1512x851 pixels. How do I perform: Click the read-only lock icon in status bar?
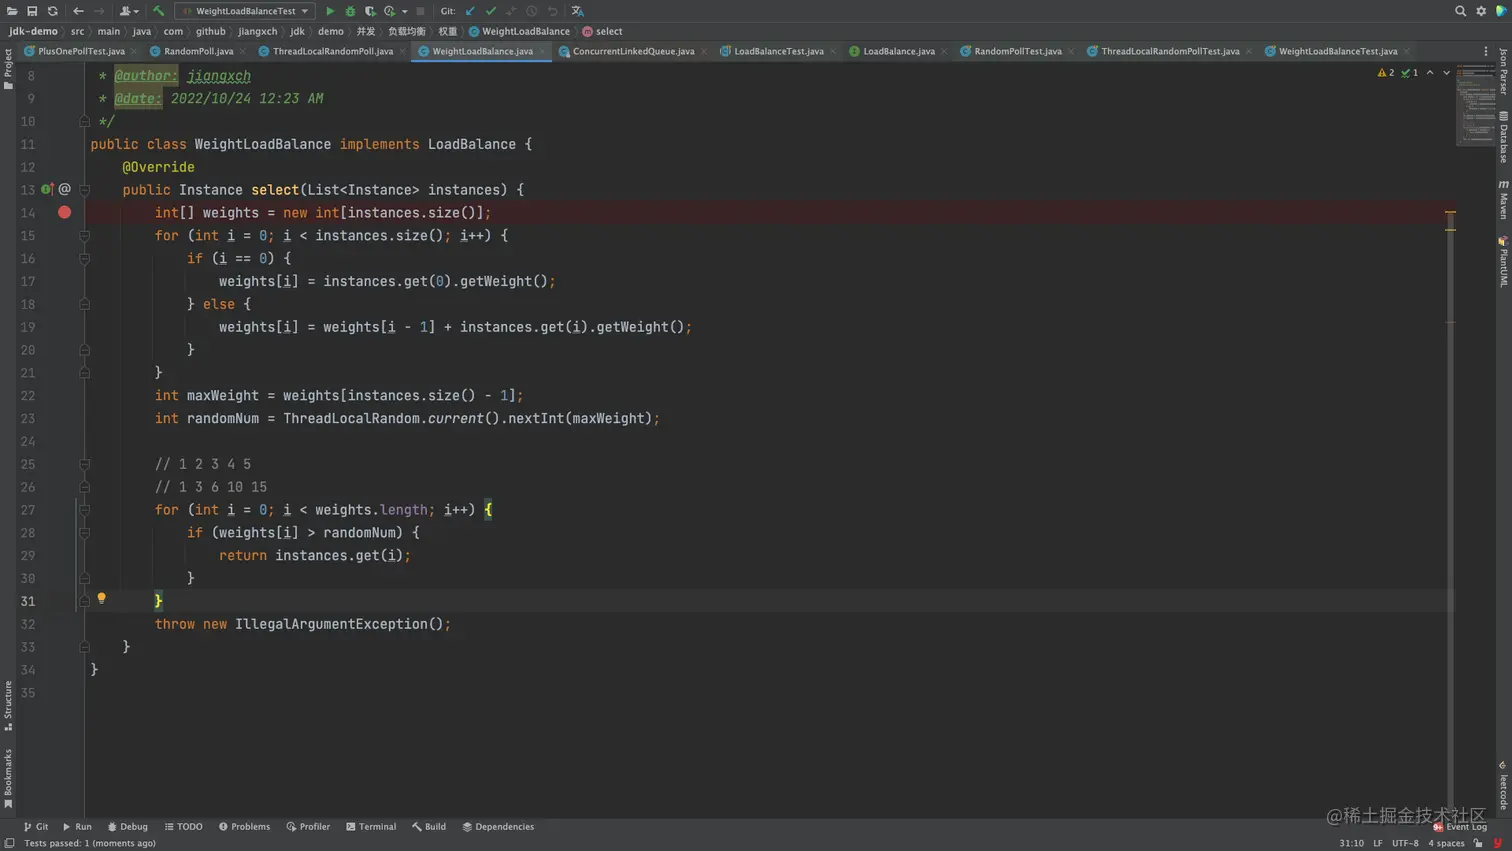click(1478, 843)
